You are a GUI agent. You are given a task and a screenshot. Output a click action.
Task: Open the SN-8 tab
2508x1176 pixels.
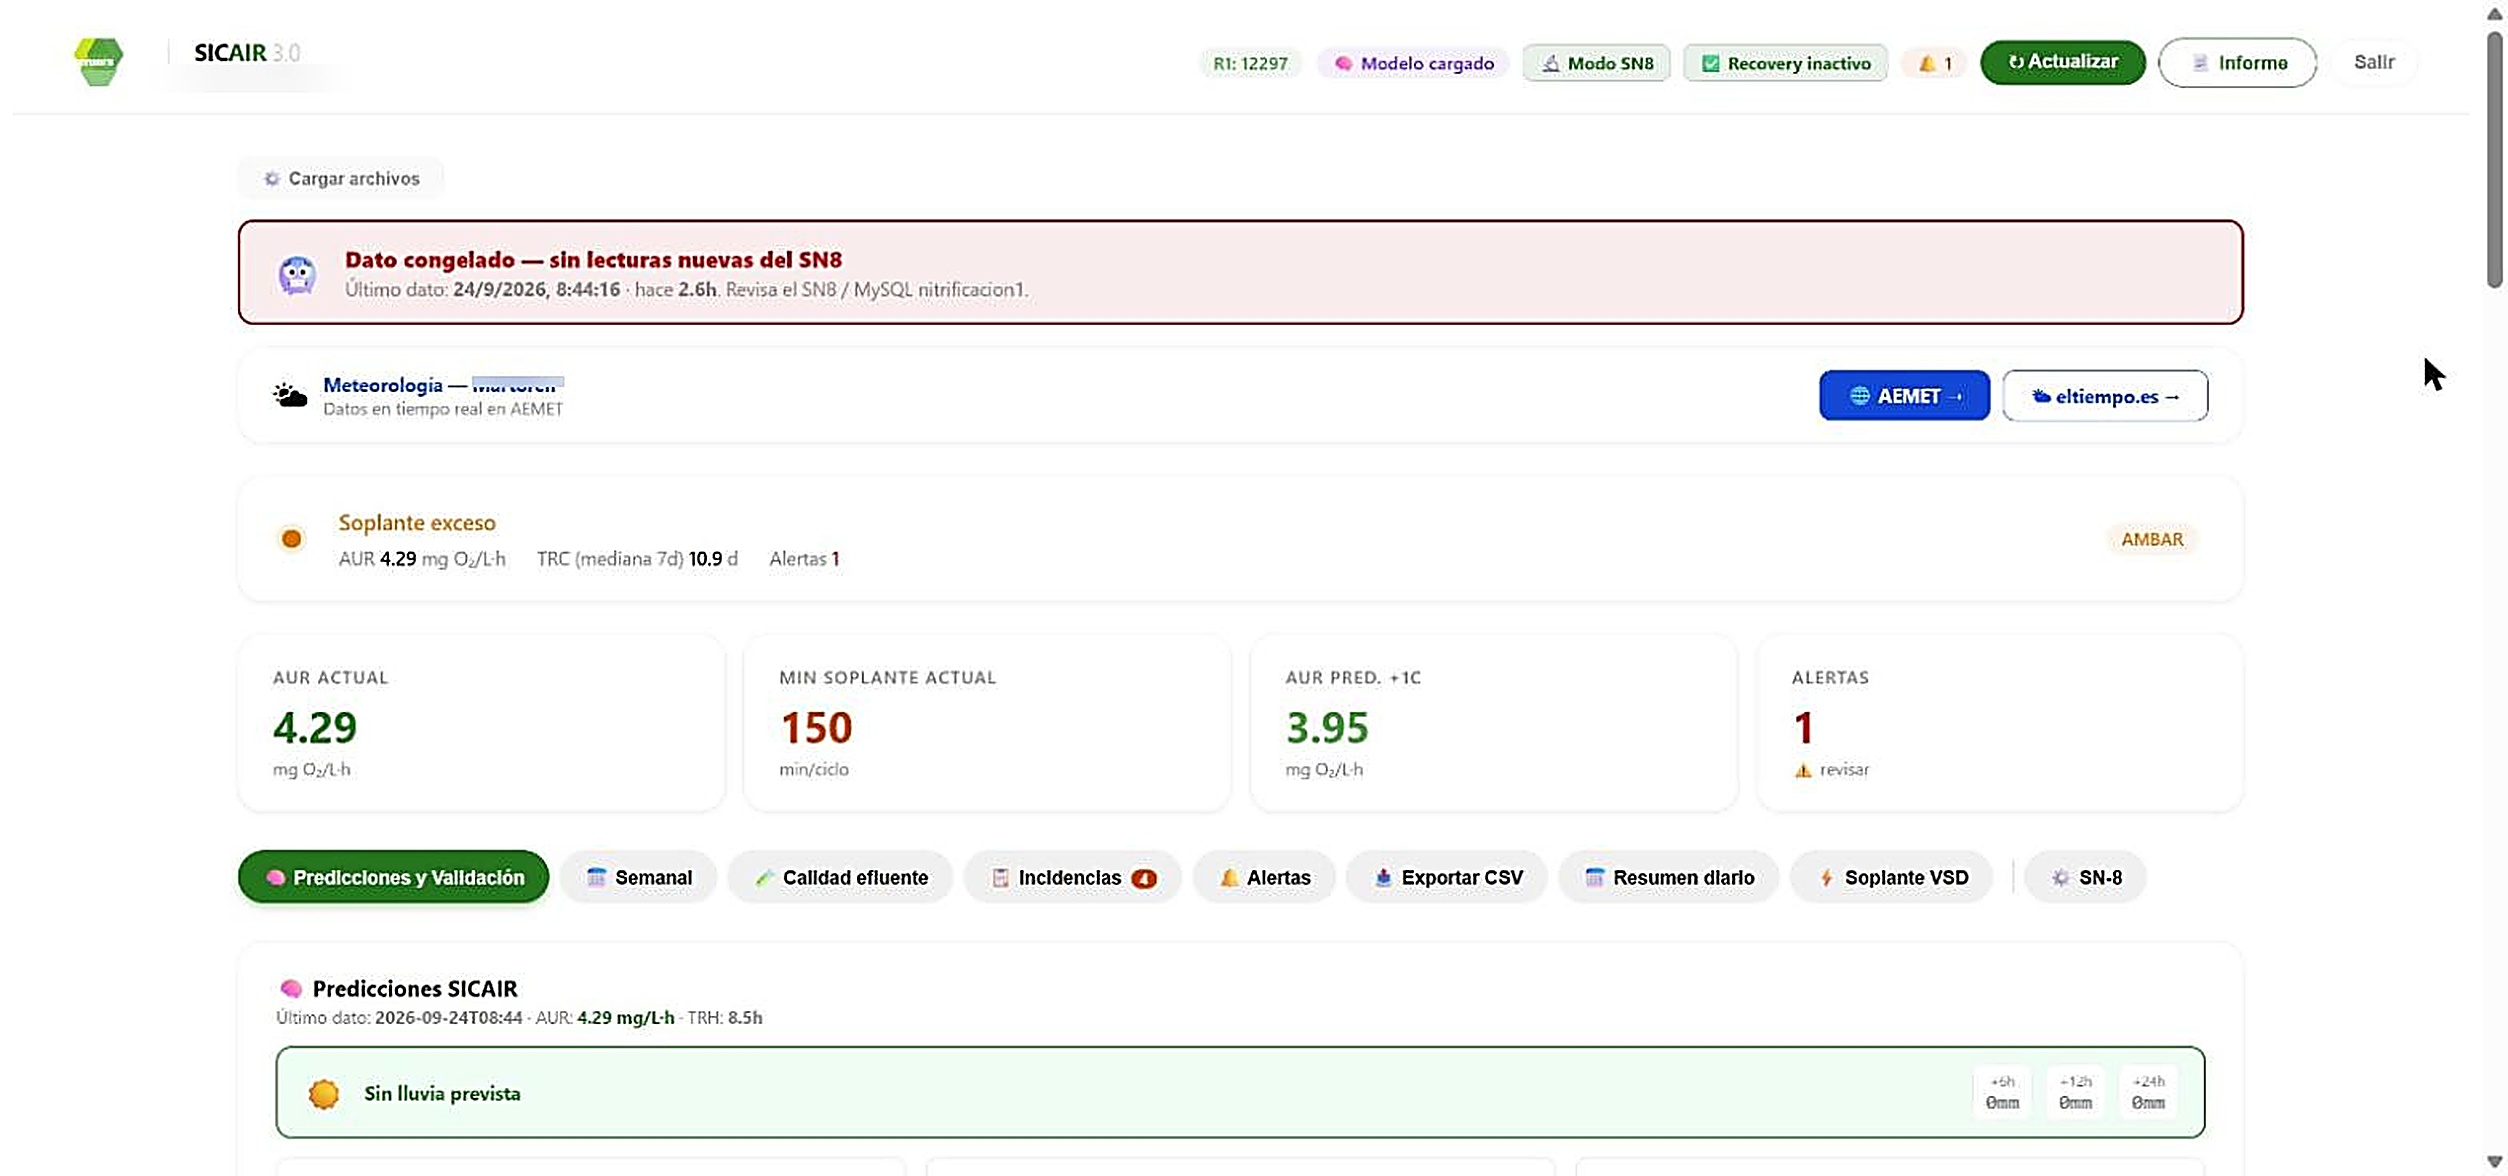(x=2085, y=877)
